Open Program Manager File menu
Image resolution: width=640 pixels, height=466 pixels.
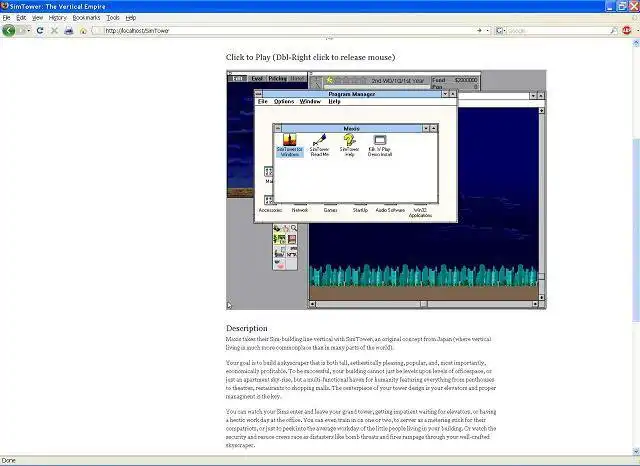tap(263, 102)
